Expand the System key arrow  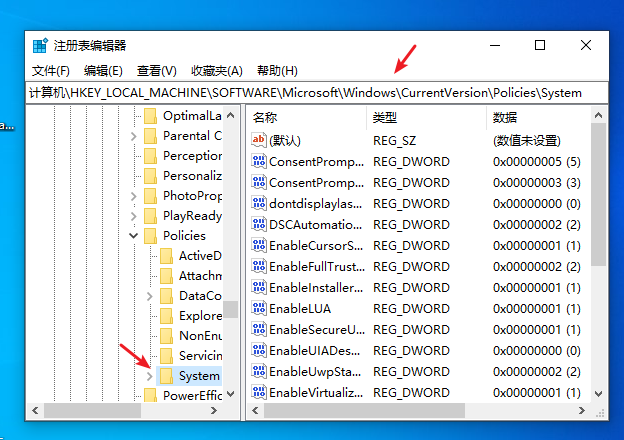coord(150,376)
